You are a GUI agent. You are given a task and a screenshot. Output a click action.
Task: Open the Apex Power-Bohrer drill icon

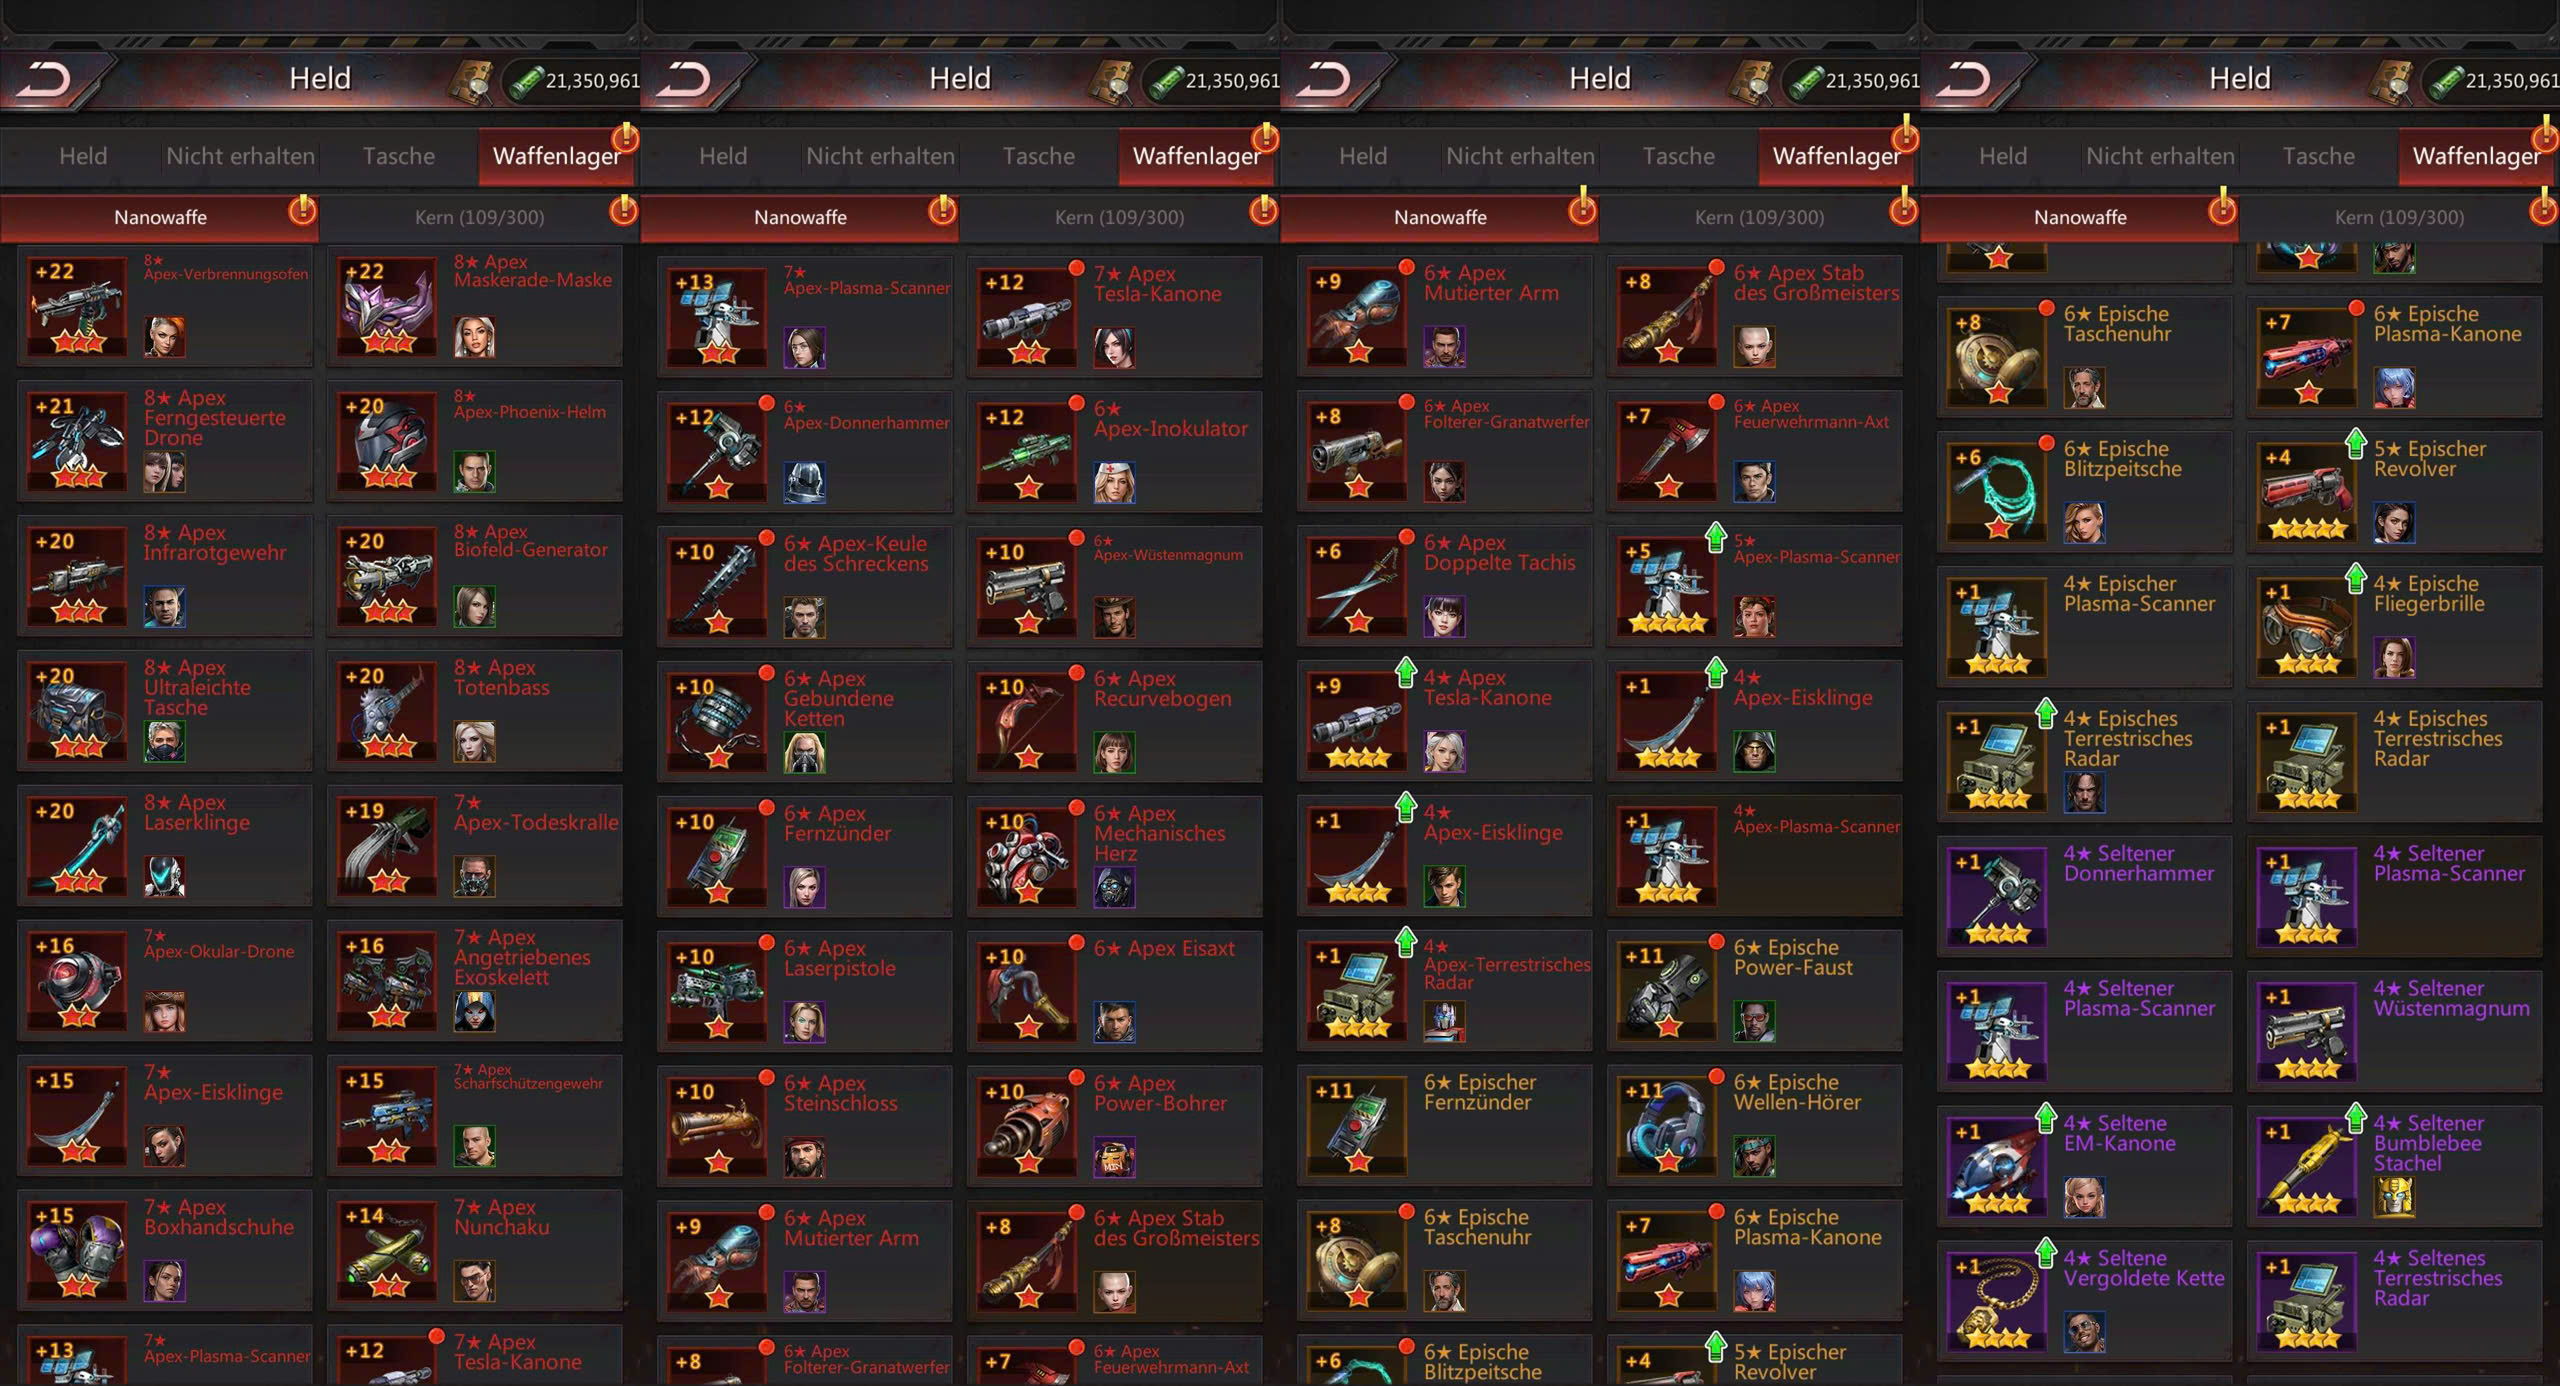1027,1127
